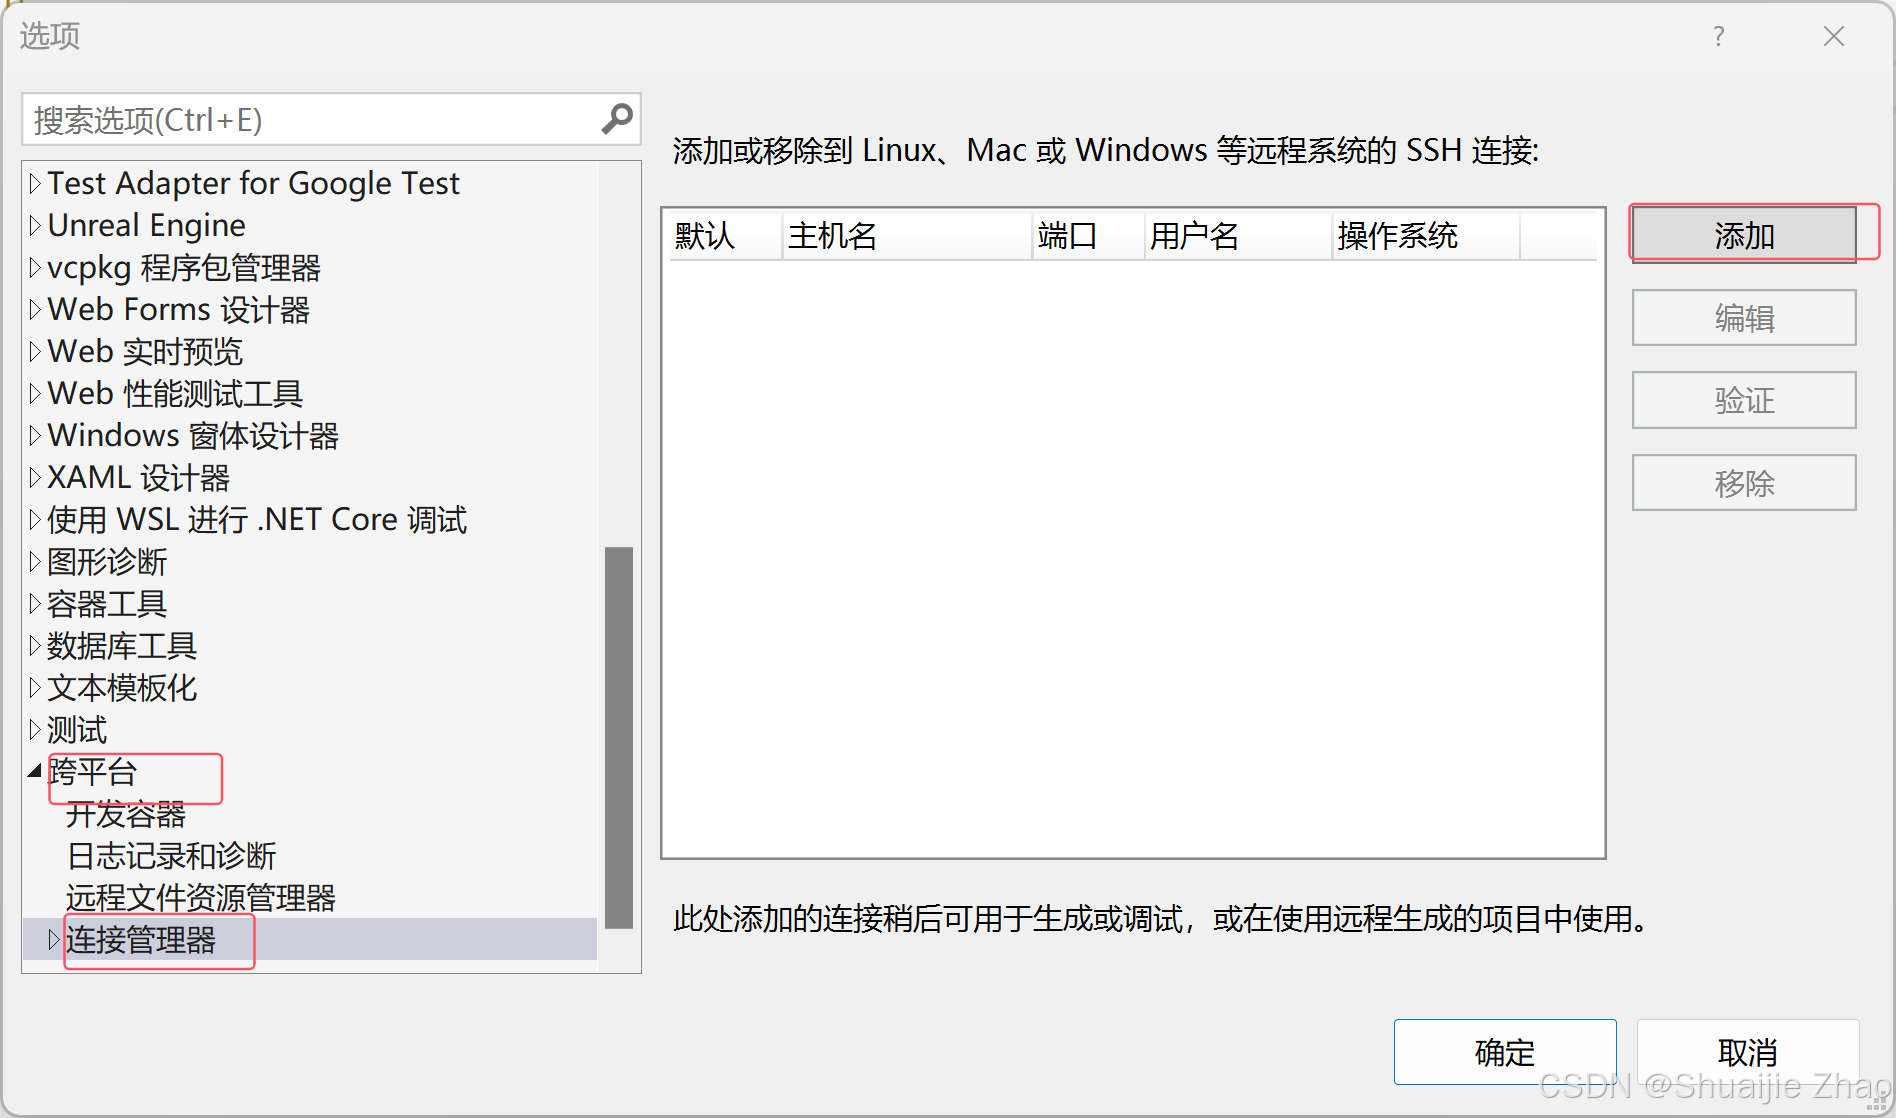Open 远程文件资源管理器 settings

click(201, 898)
